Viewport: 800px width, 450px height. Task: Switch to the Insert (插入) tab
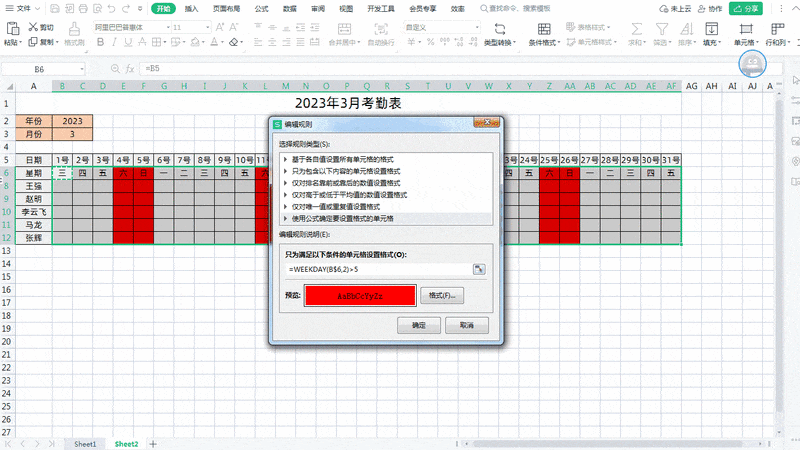point(191,9)
